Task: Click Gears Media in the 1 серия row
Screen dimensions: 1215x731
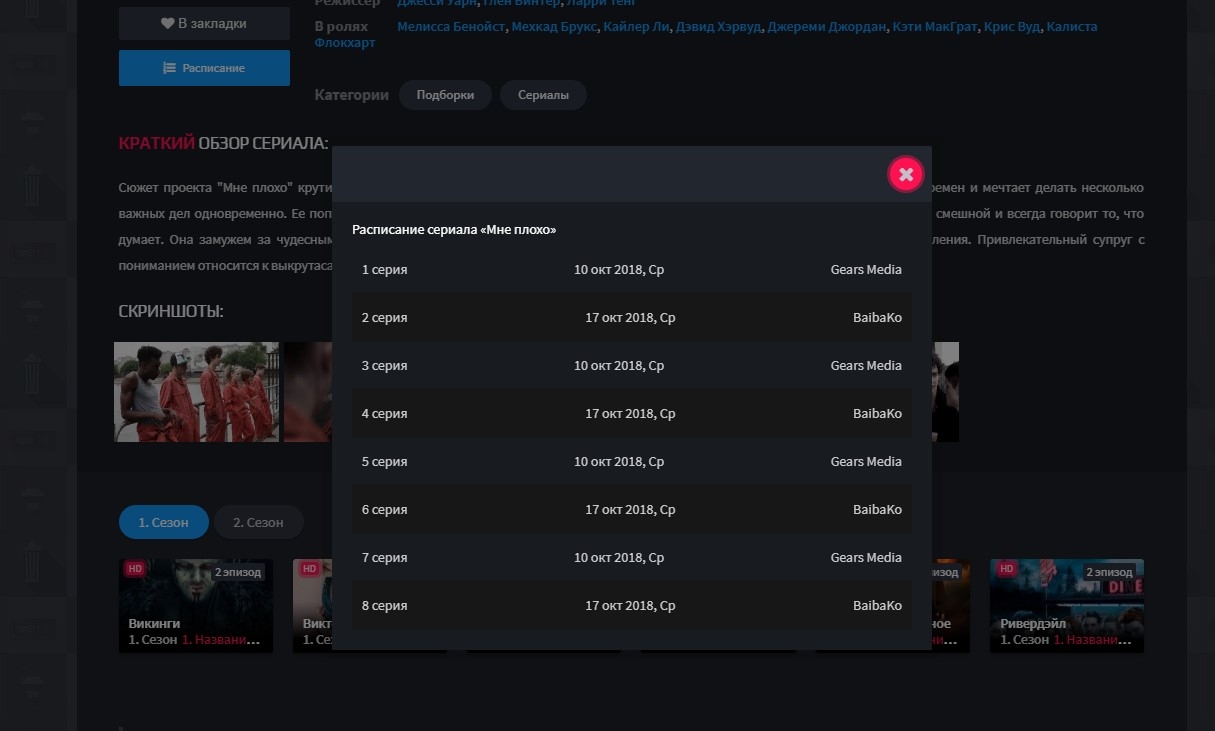Action: [866, 270]
